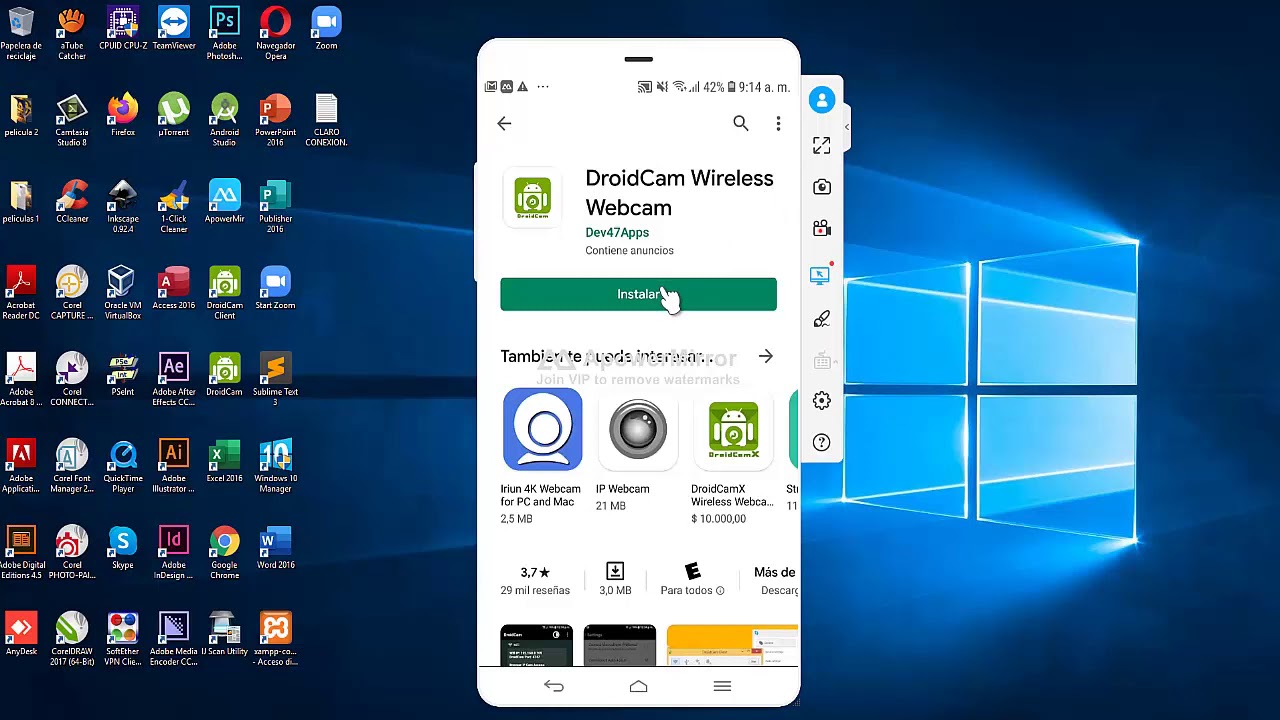Open first app preview screenshot
The width and height of the screenshot is (1280, 720).
point(536,645)
